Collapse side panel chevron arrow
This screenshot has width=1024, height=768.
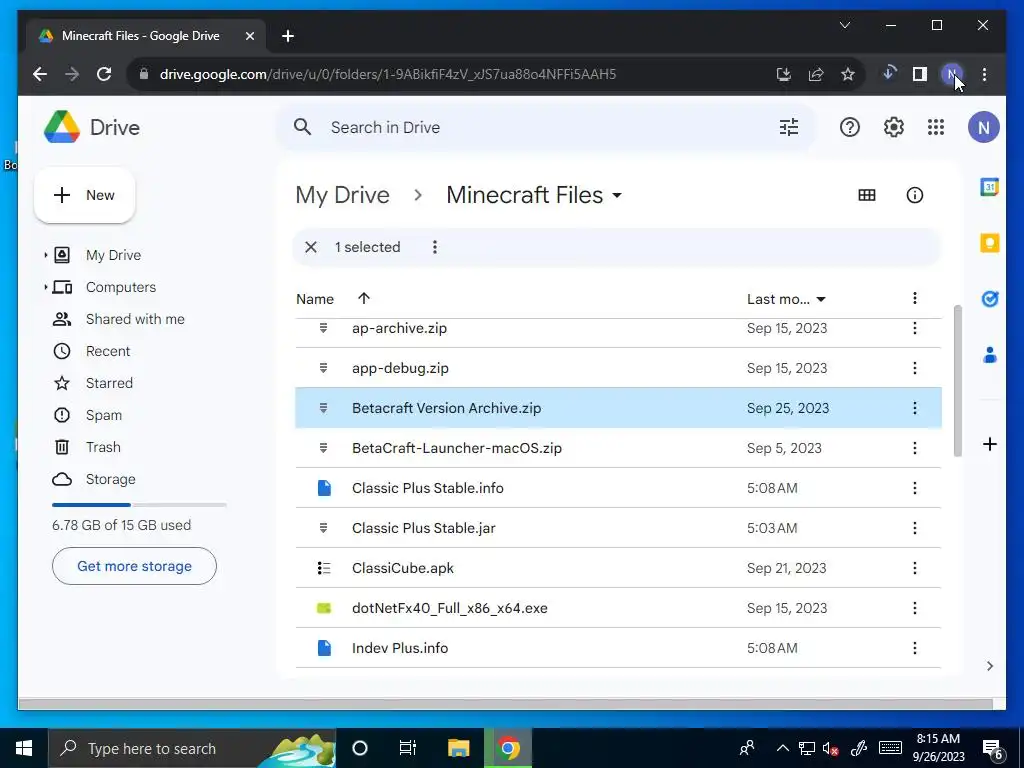point(989,665)
